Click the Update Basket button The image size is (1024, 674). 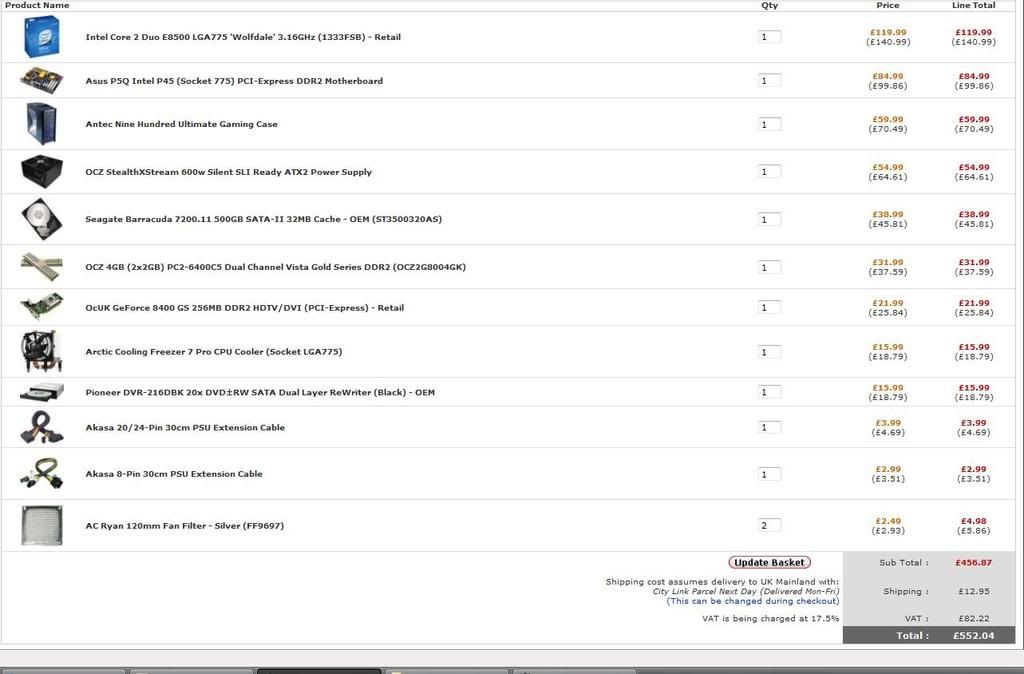click(x=769, y=562)
